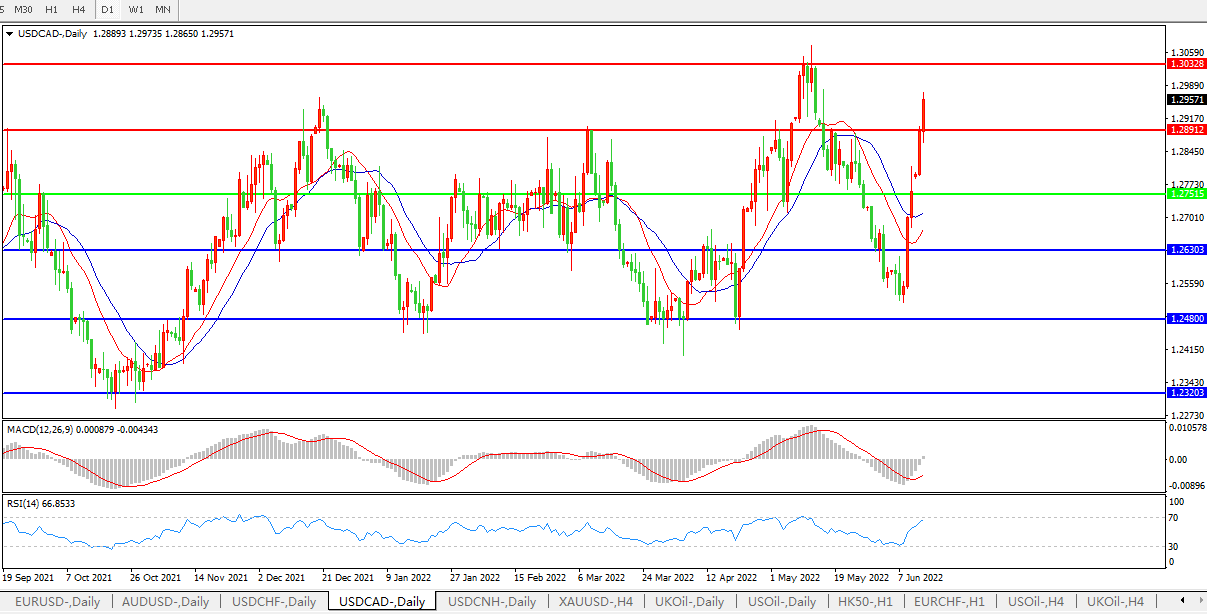Screen dimensions: 1207x614
Task: Switch to the W1 weekly timeframe
Action: (136, 9)
